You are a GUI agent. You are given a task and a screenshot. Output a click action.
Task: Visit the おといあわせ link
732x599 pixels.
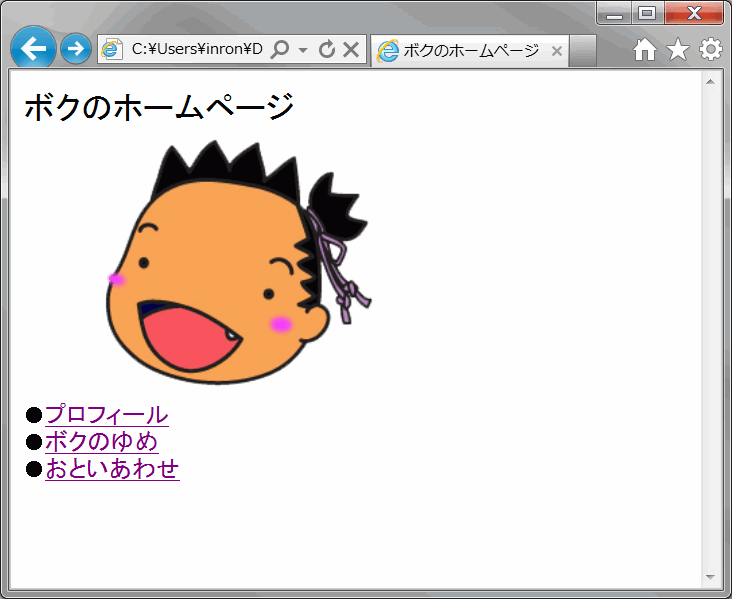tap(112, 468)
